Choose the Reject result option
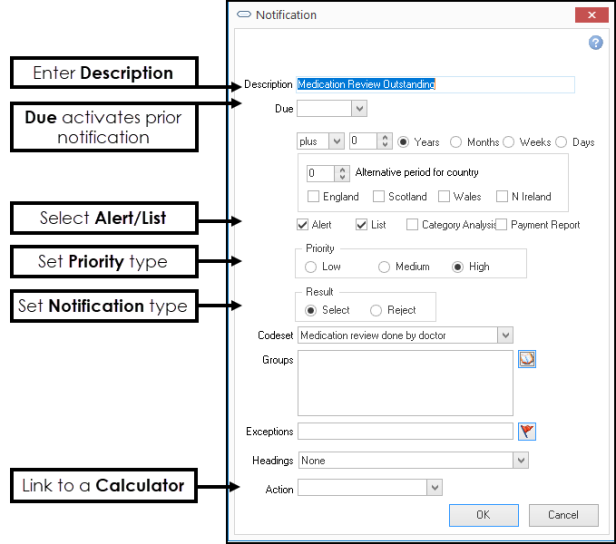 pos(376,311)
